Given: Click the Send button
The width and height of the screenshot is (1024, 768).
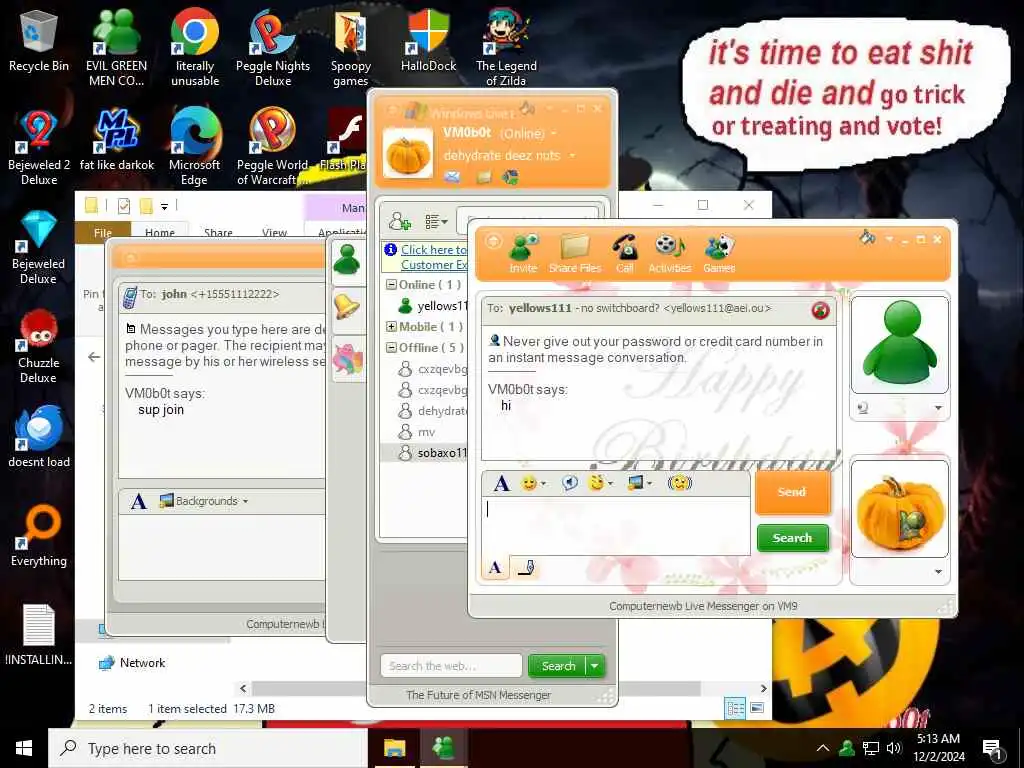Looking at the screenshot, I should coord(792,492).
